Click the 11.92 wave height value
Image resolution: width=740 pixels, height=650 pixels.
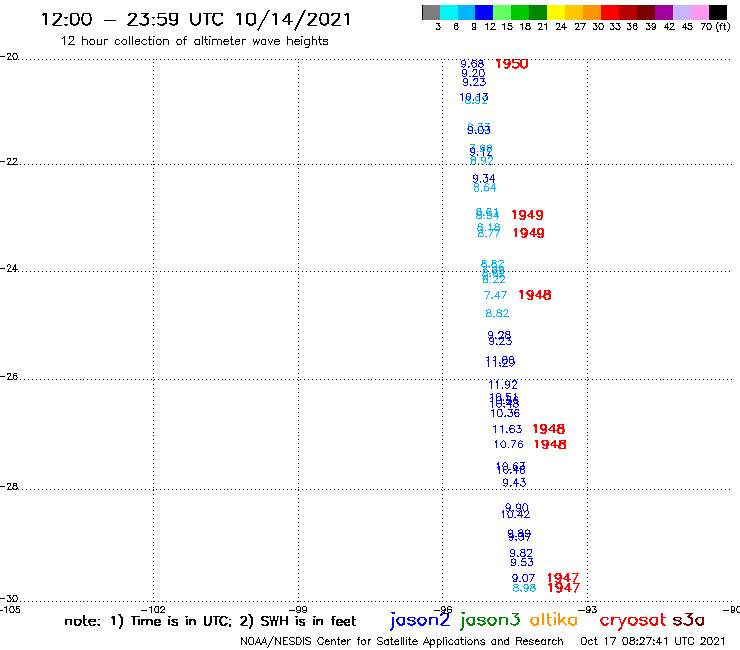point(503,385)
